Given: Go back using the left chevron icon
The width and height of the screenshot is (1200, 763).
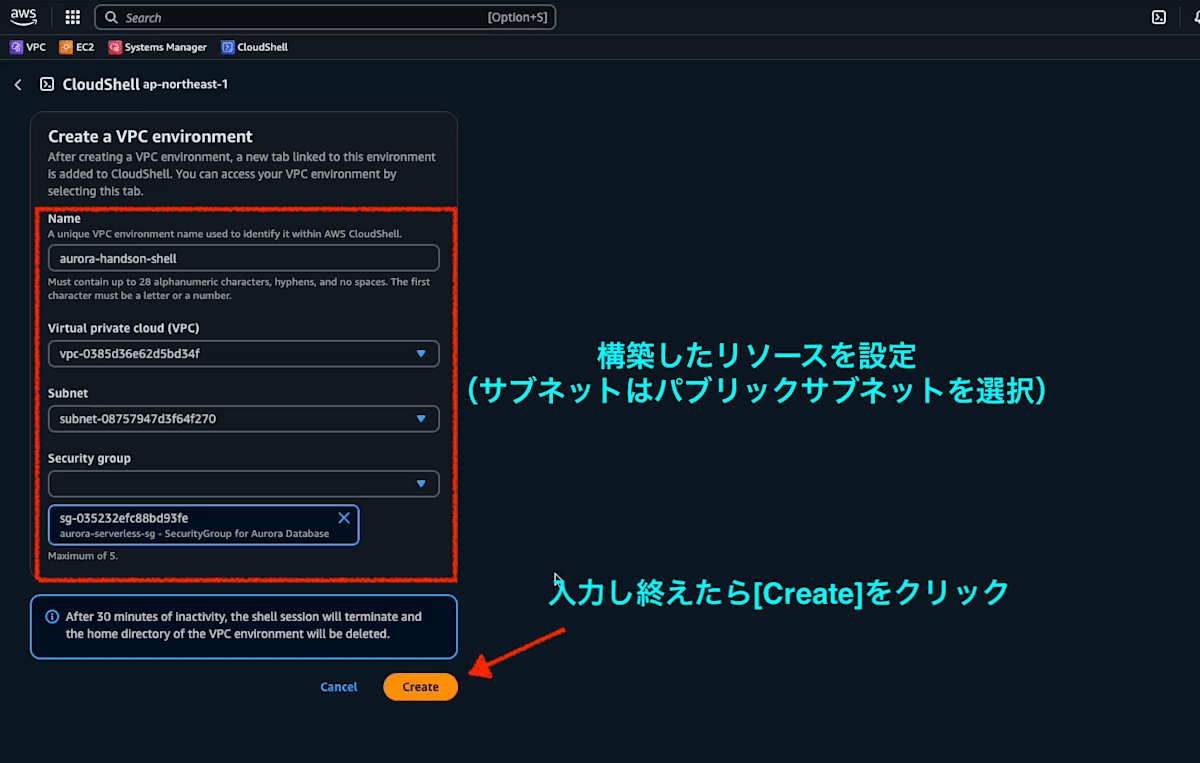Looking at the screenshot, I should 18,85.
